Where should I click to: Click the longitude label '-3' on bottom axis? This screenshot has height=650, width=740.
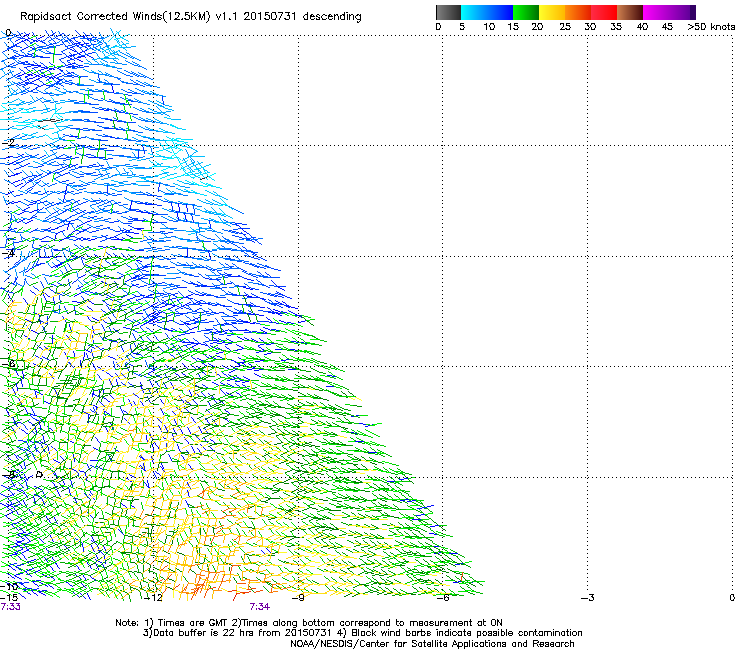tap(588, 598)
